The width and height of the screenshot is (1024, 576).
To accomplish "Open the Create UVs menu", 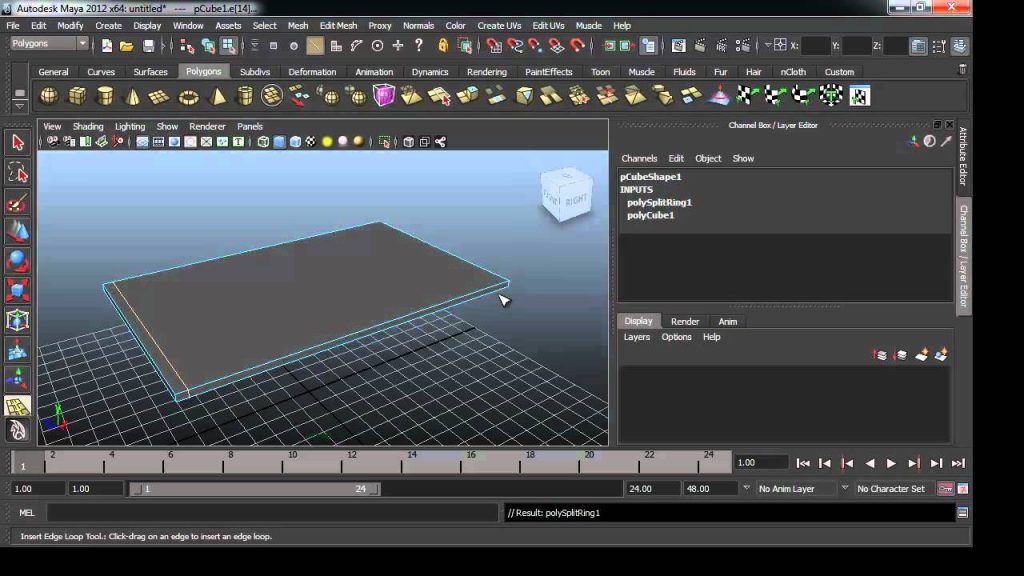I will click(499, 25).
